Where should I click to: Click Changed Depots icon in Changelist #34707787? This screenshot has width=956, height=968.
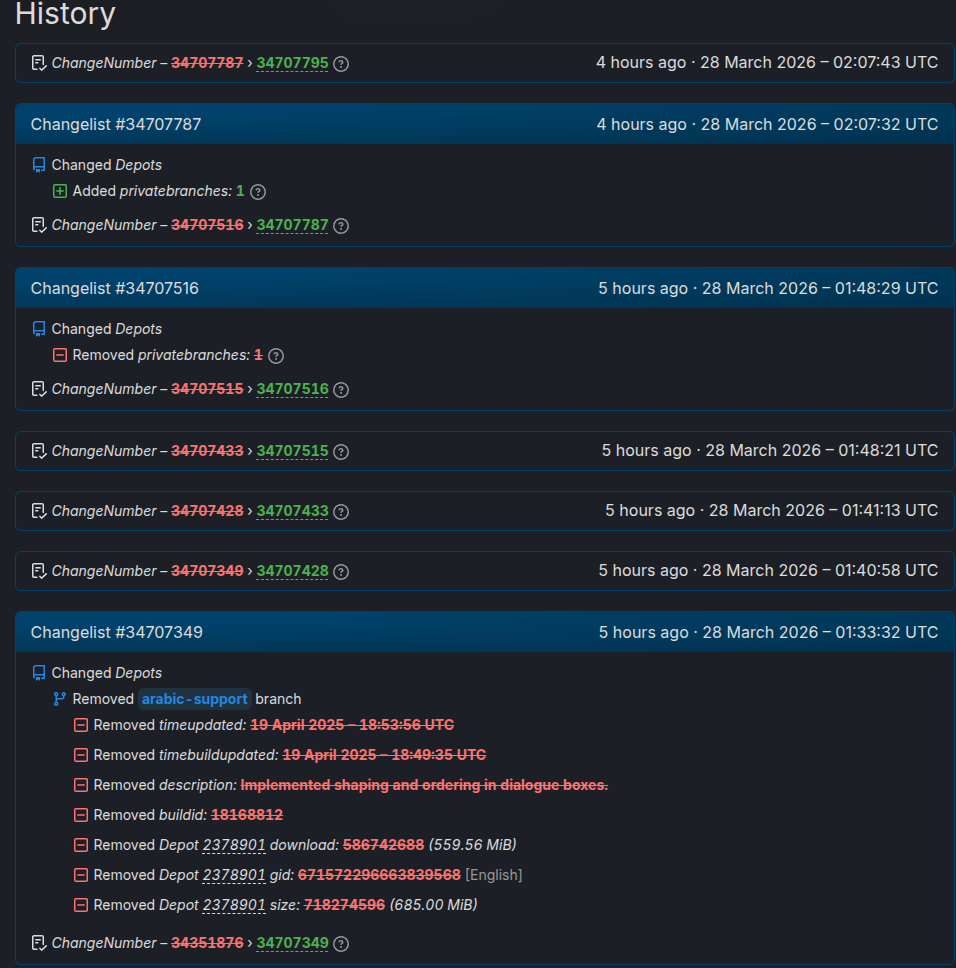[39, 165]
